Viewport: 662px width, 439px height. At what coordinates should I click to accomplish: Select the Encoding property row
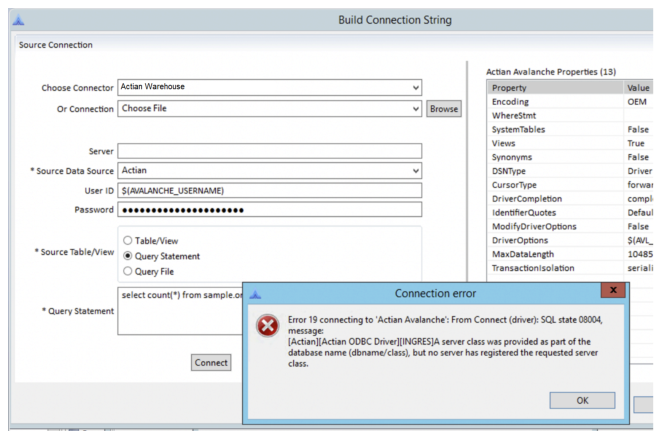click(554, 102)
